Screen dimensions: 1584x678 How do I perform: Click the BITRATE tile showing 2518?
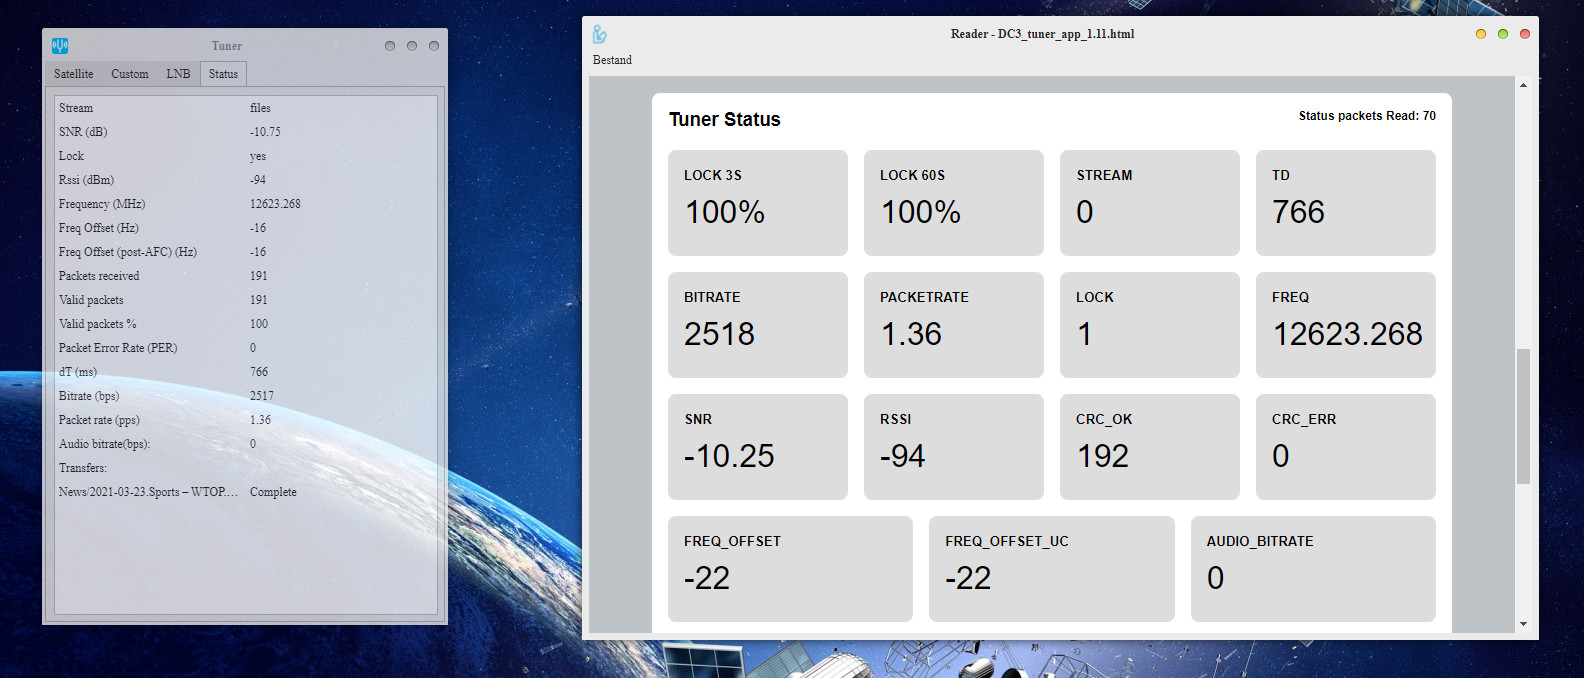[757, 324]
